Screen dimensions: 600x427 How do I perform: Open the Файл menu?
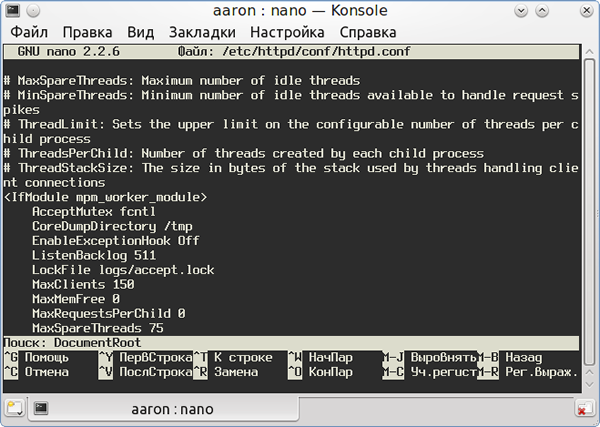click(x=29, y=32)
